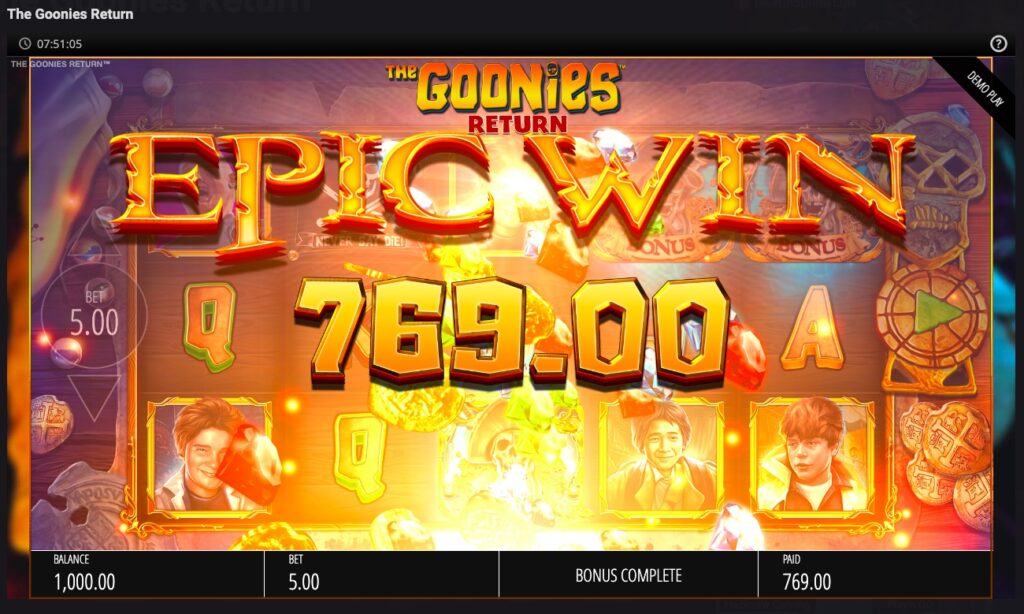Click the Data character portrait symbol
The width and height of the screenshot is (1024, 614).
tap(661, 457)
